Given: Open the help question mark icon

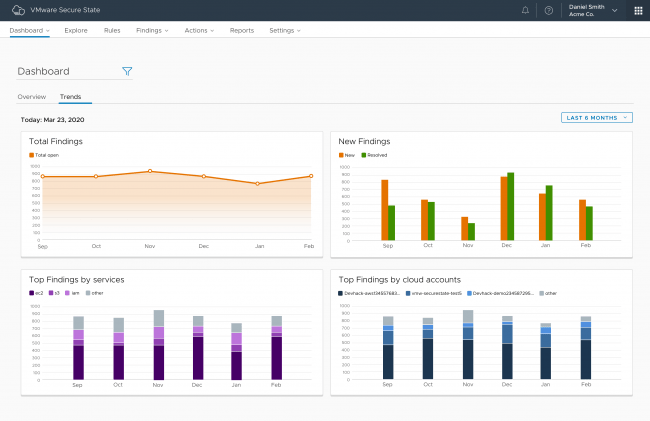Looking at the screenshot, I should [x=548, y=10].
